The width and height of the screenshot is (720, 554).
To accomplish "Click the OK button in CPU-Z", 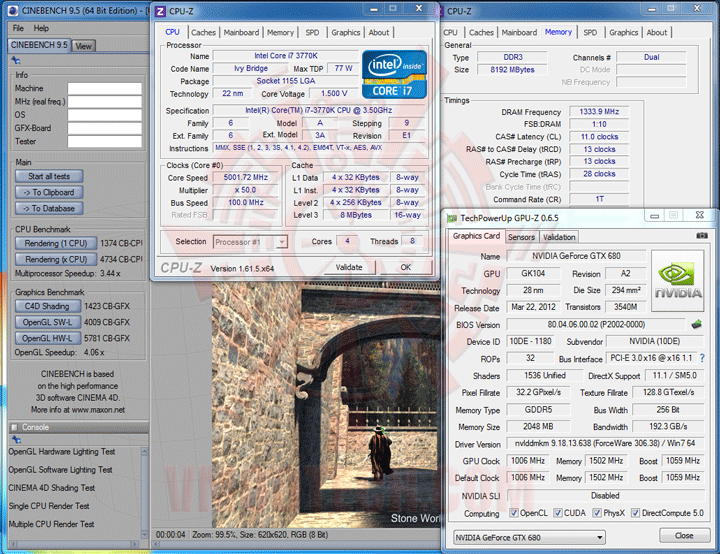I will [406, 267].
